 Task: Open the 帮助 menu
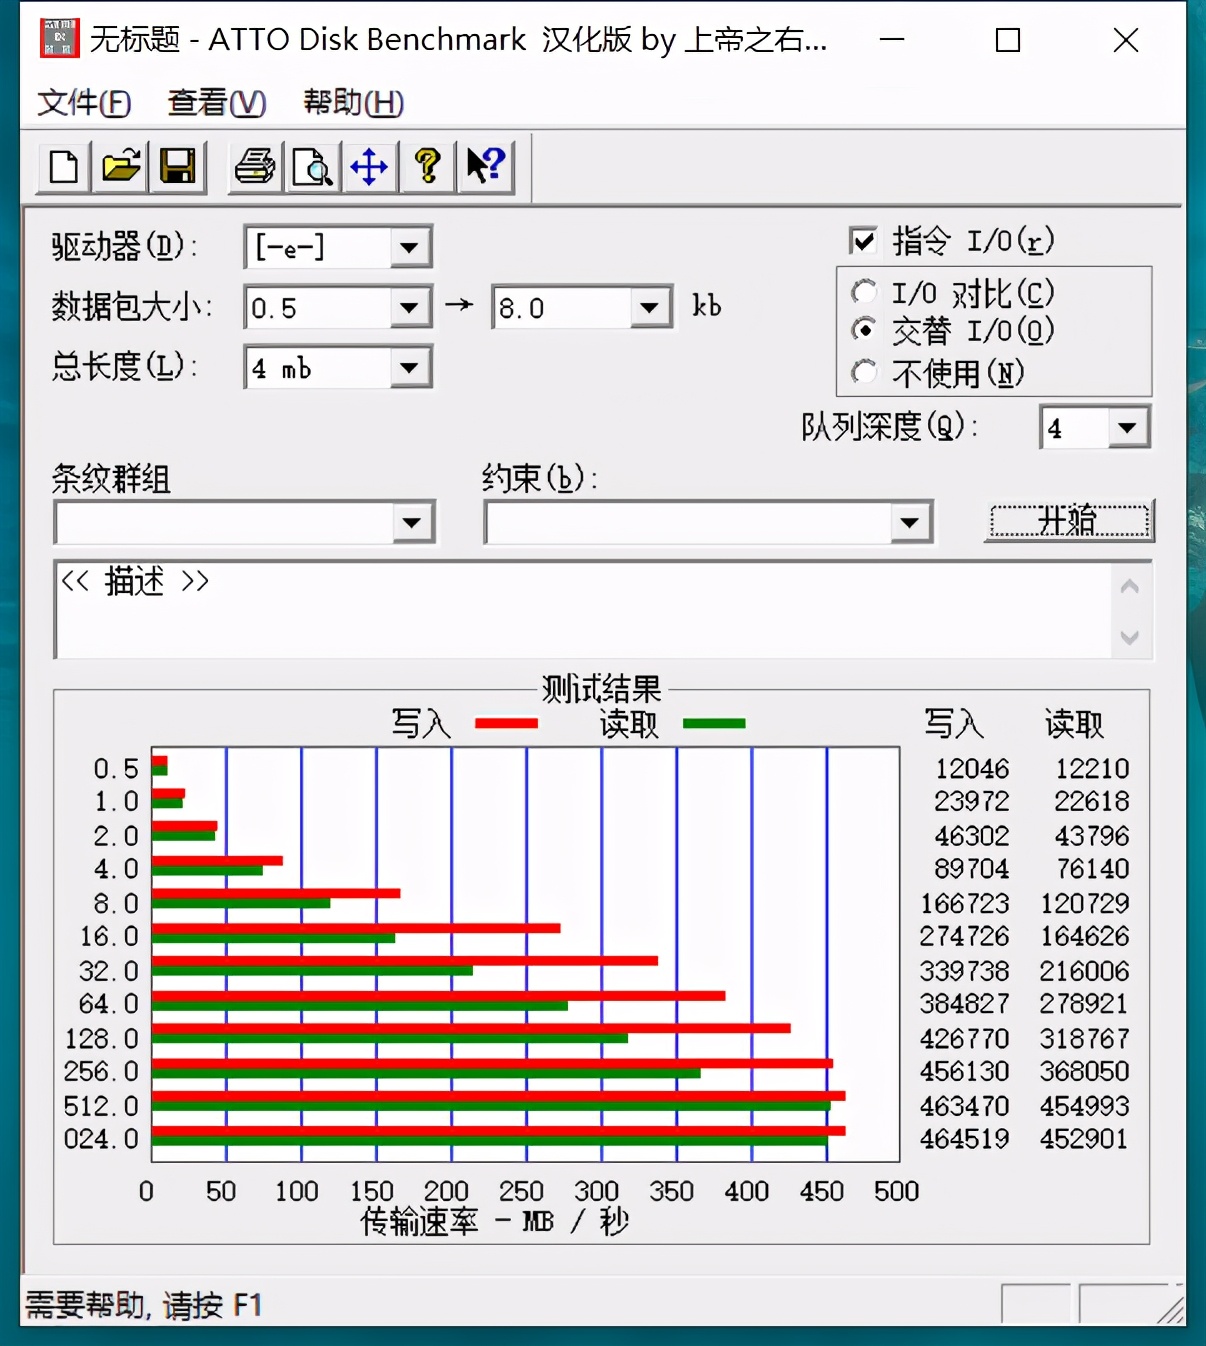(353, 102)
